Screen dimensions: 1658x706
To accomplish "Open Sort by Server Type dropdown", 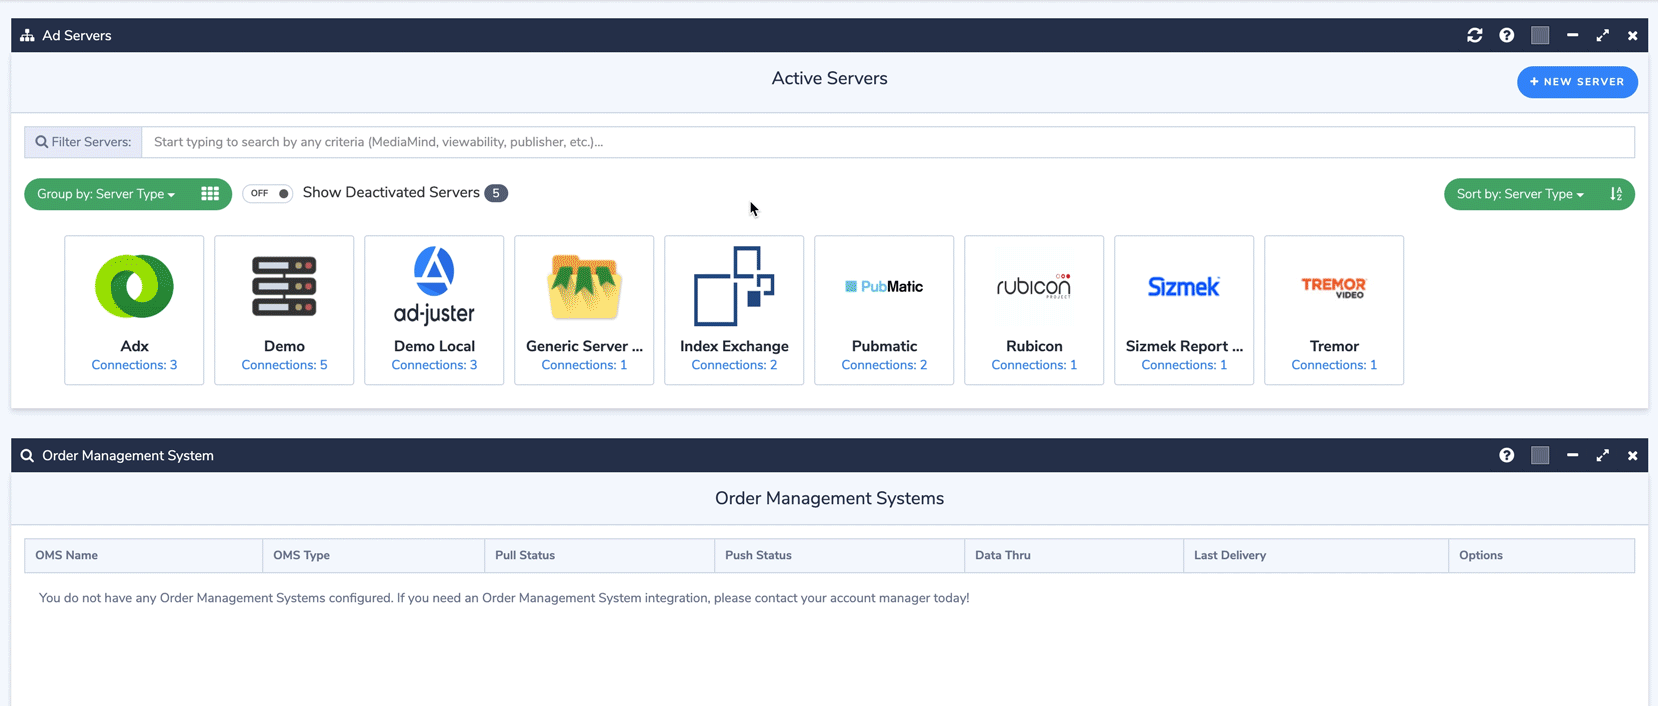I will point(1520,194).
